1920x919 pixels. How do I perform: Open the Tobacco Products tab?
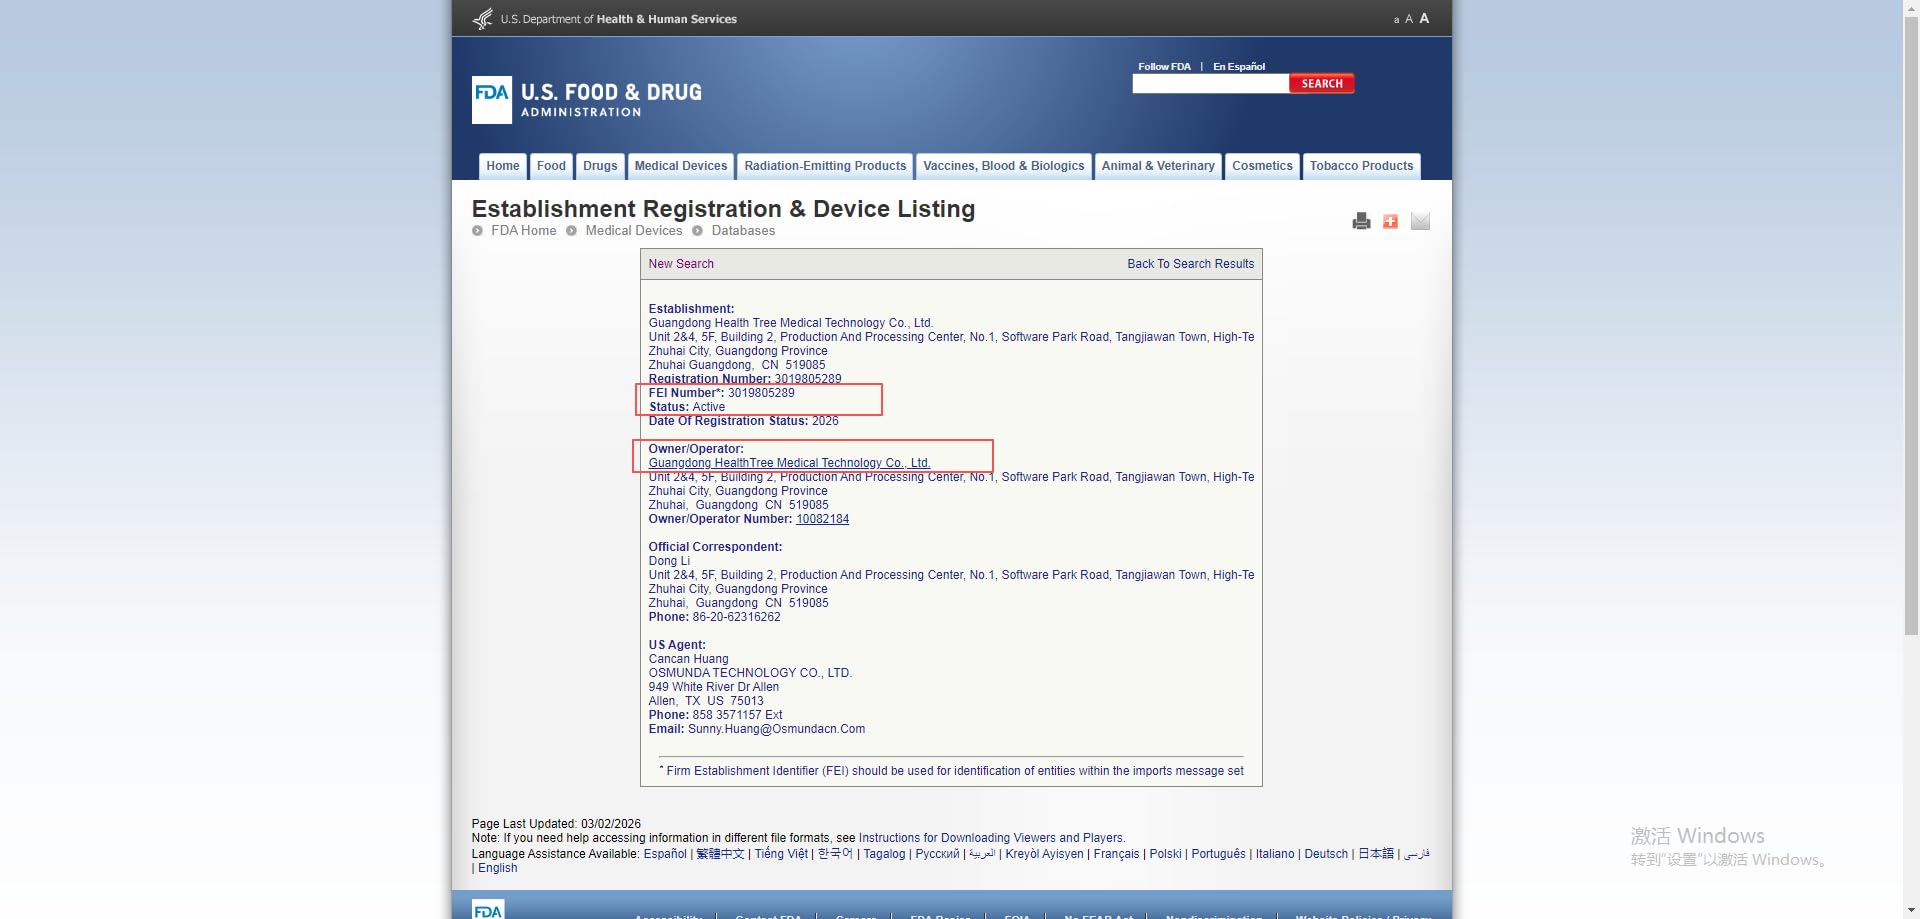click(x=1361, y=166)
